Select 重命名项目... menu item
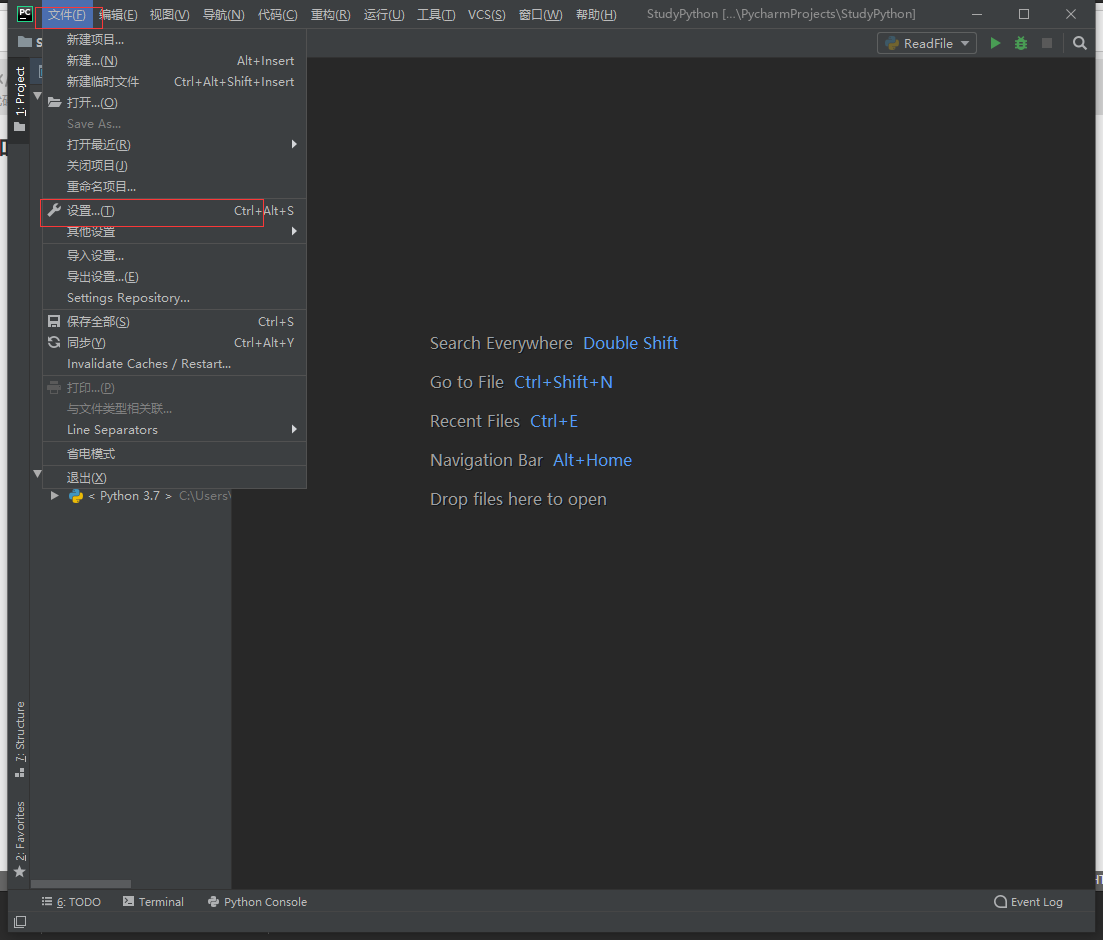Screen dimensions: 1103x940 pos(174,186)
